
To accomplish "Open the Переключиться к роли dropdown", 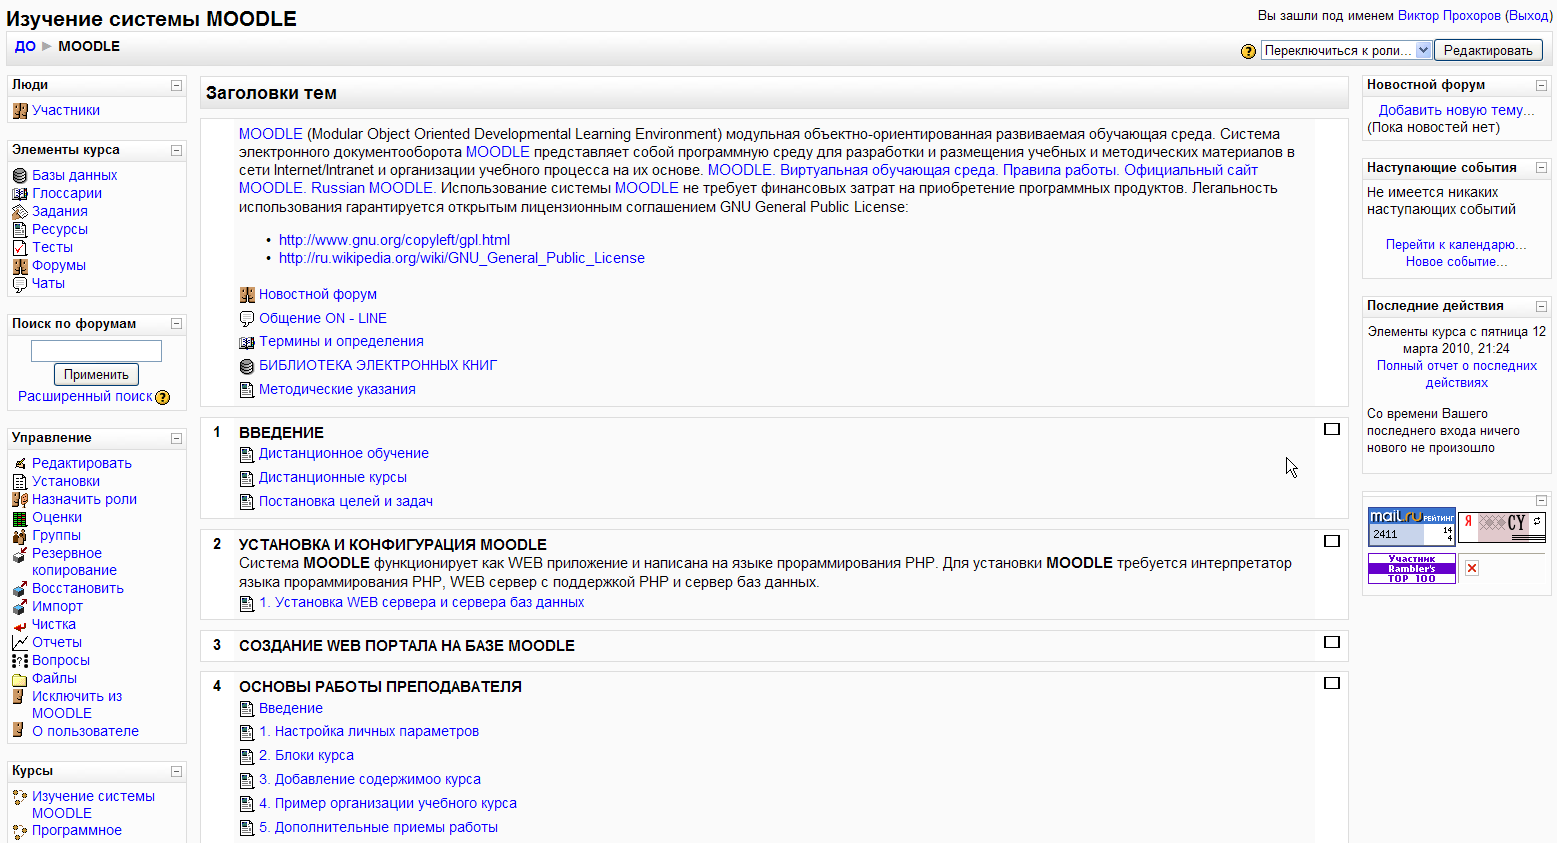I will coord(1346,50).
